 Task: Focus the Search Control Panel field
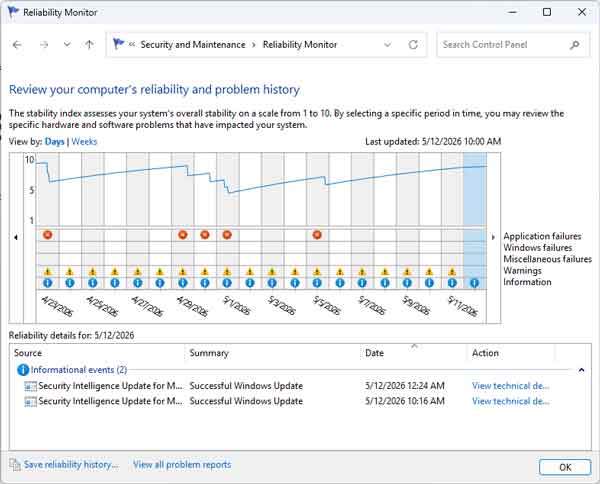pyautogui.click(x=513, y=45)
